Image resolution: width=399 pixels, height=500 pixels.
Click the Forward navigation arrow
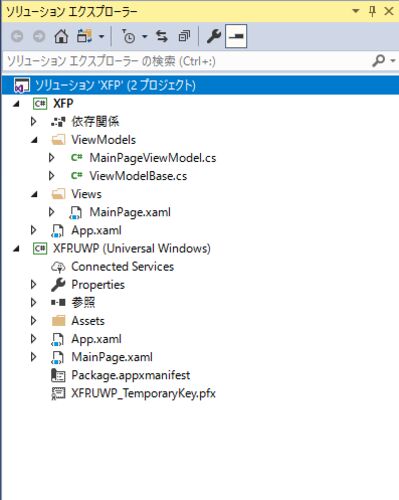[39, 36]
